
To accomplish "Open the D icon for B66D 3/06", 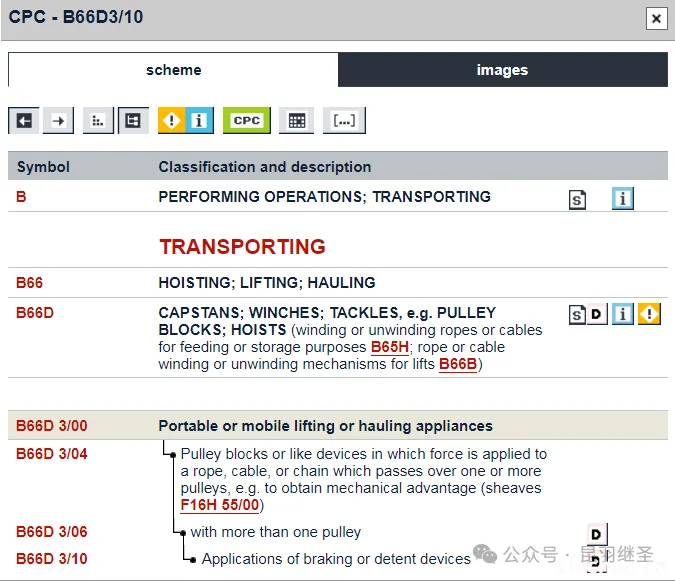I will pyautogui.click(x=597, y=534).
